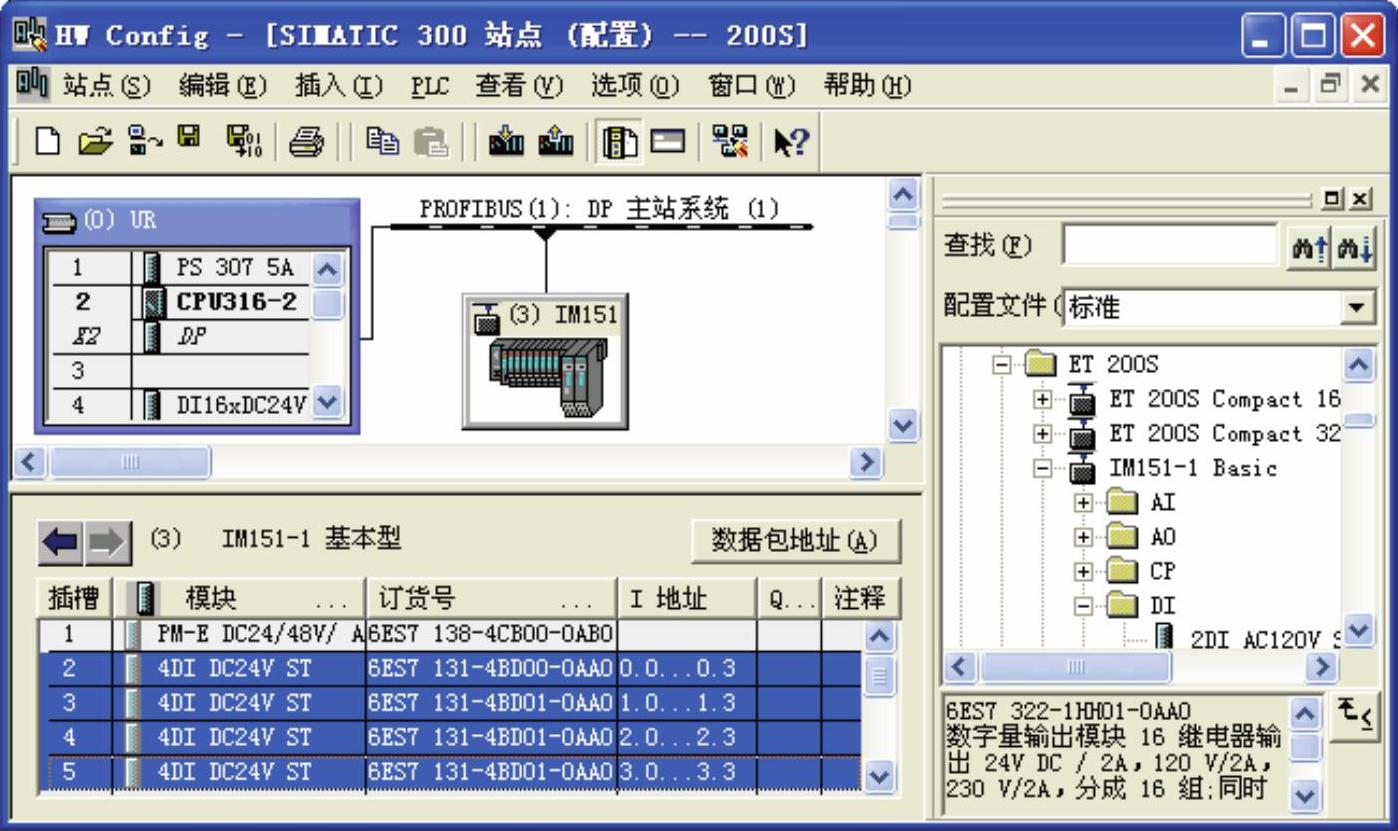The width and height of the screenshot is (1398, 831).
Task: Open the 窗口(W) menu
Action: (x=754, y=87)
